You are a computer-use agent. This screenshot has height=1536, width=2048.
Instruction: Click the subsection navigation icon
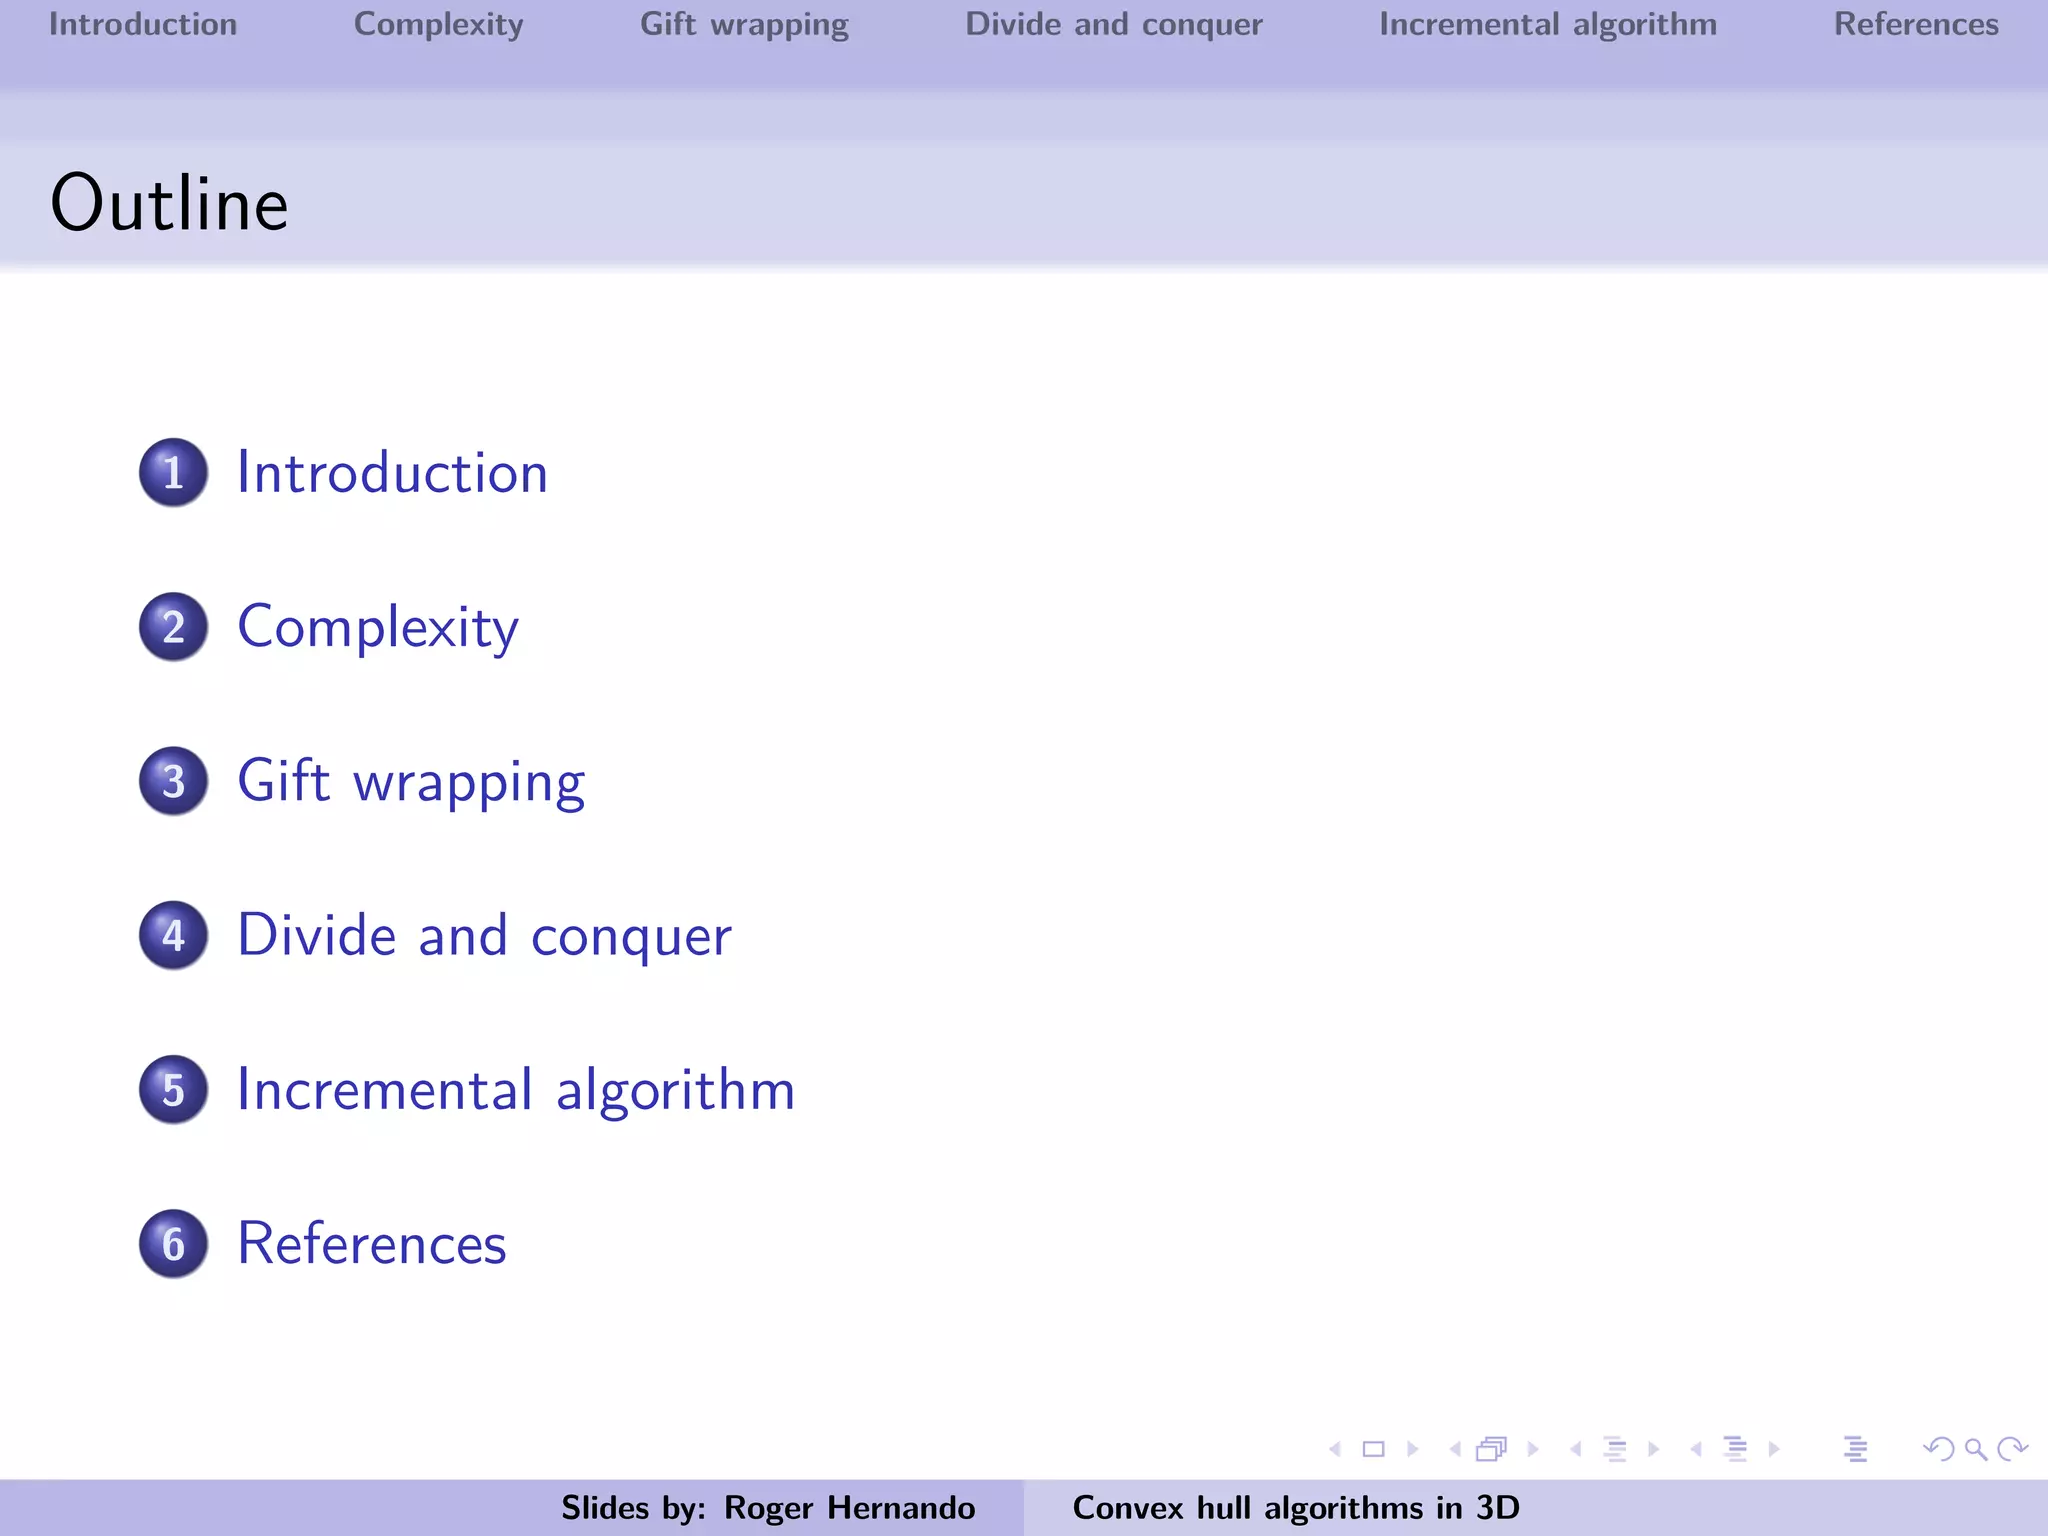coord(1615,1449)
